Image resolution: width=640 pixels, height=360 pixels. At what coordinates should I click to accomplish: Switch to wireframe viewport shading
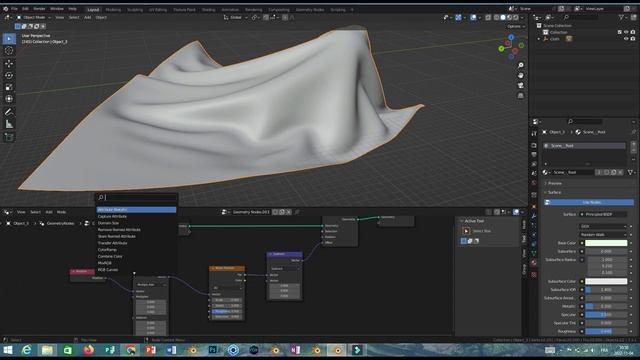pyautogui.click(x=497, y=18)
